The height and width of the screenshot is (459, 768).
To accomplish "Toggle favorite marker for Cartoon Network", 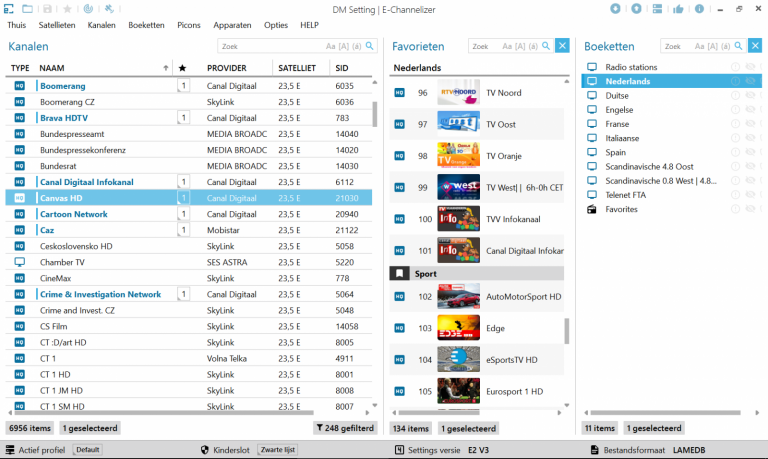I will [182, 214].
